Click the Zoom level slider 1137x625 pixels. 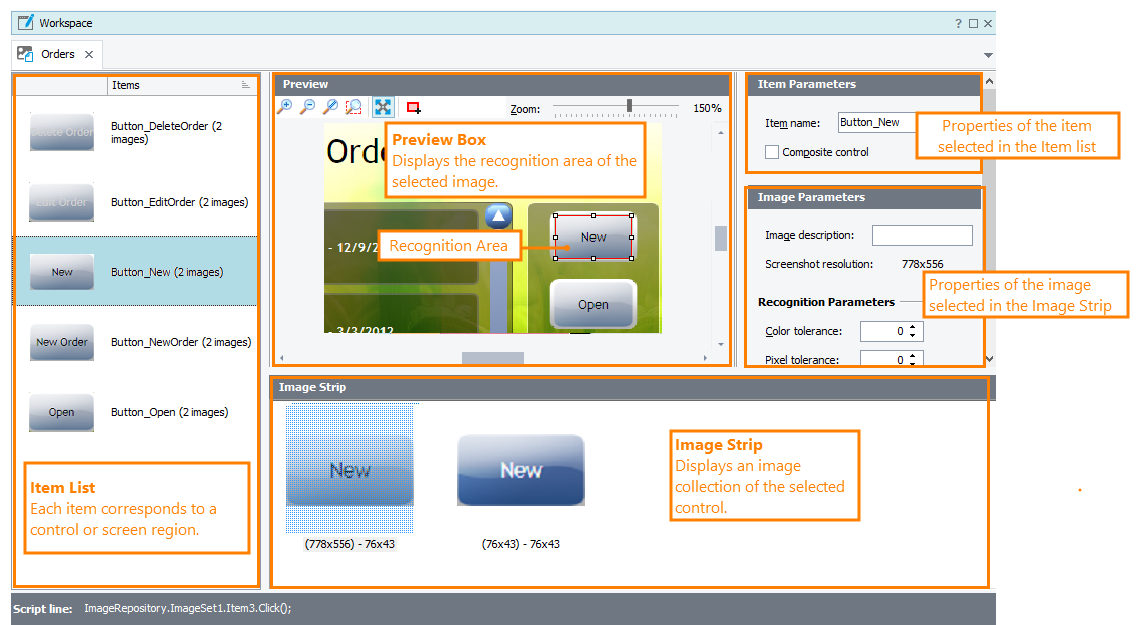(628, 107)
